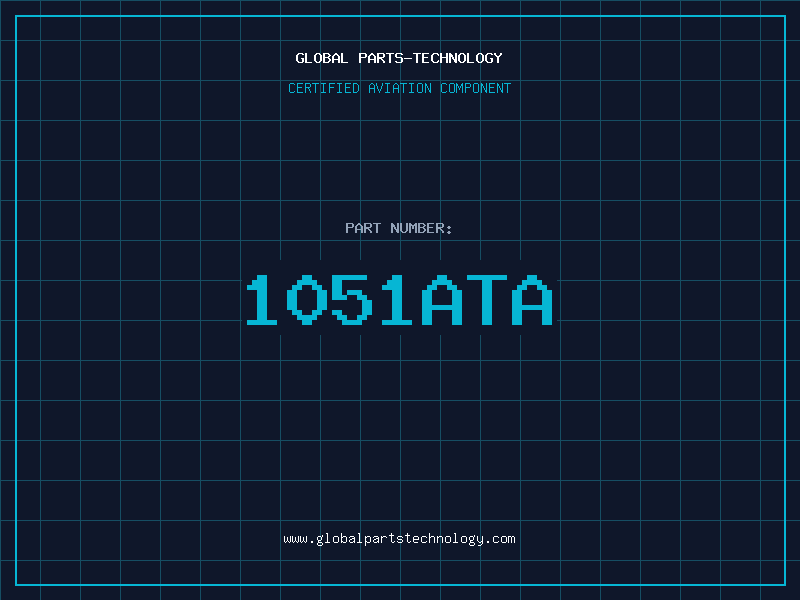Click the word AVIATION in the subtitle
This screenshot has height=600, width=800.
click(399, 88)
